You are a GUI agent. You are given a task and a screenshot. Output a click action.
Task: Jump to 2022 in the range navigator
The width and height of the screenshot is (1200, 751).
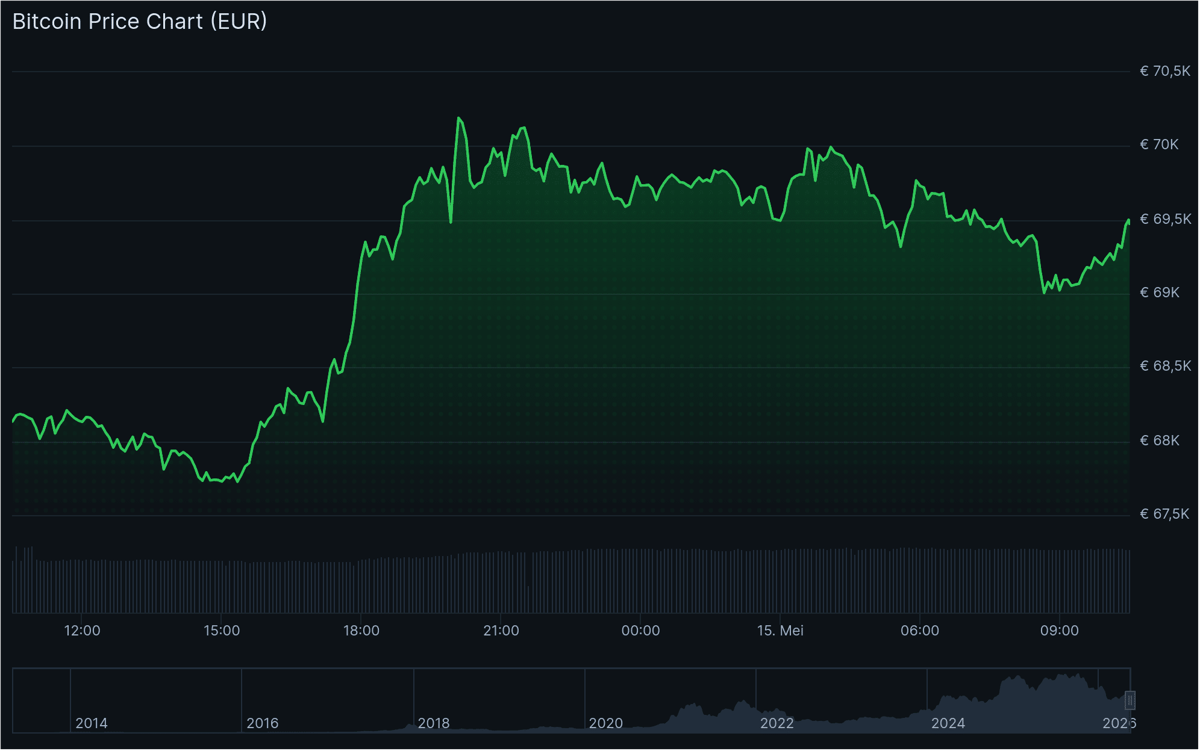[777, 723]
